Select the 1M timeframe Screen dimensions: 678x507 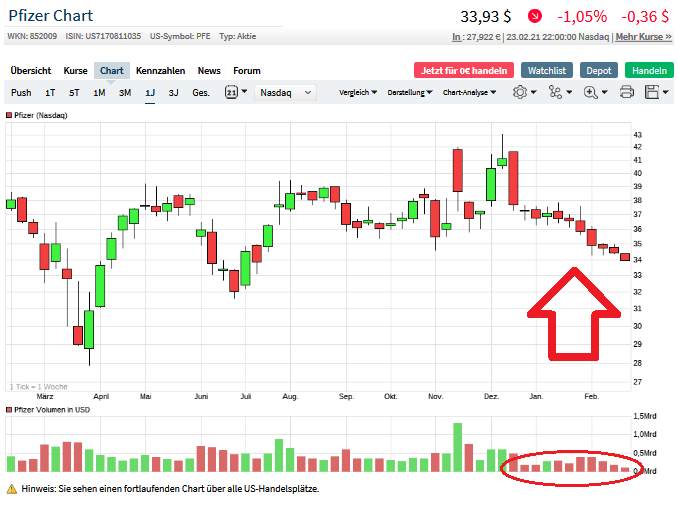coord(99,92)
